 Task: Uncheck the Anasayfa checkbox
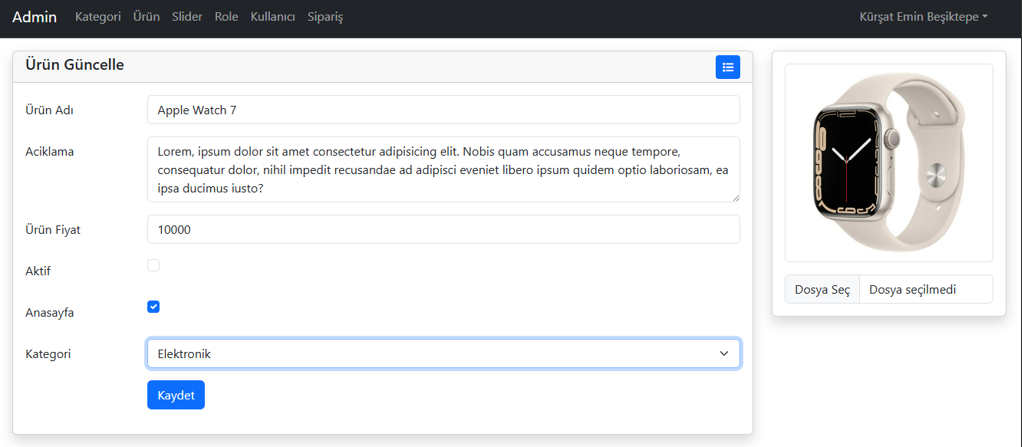(153, 306)
